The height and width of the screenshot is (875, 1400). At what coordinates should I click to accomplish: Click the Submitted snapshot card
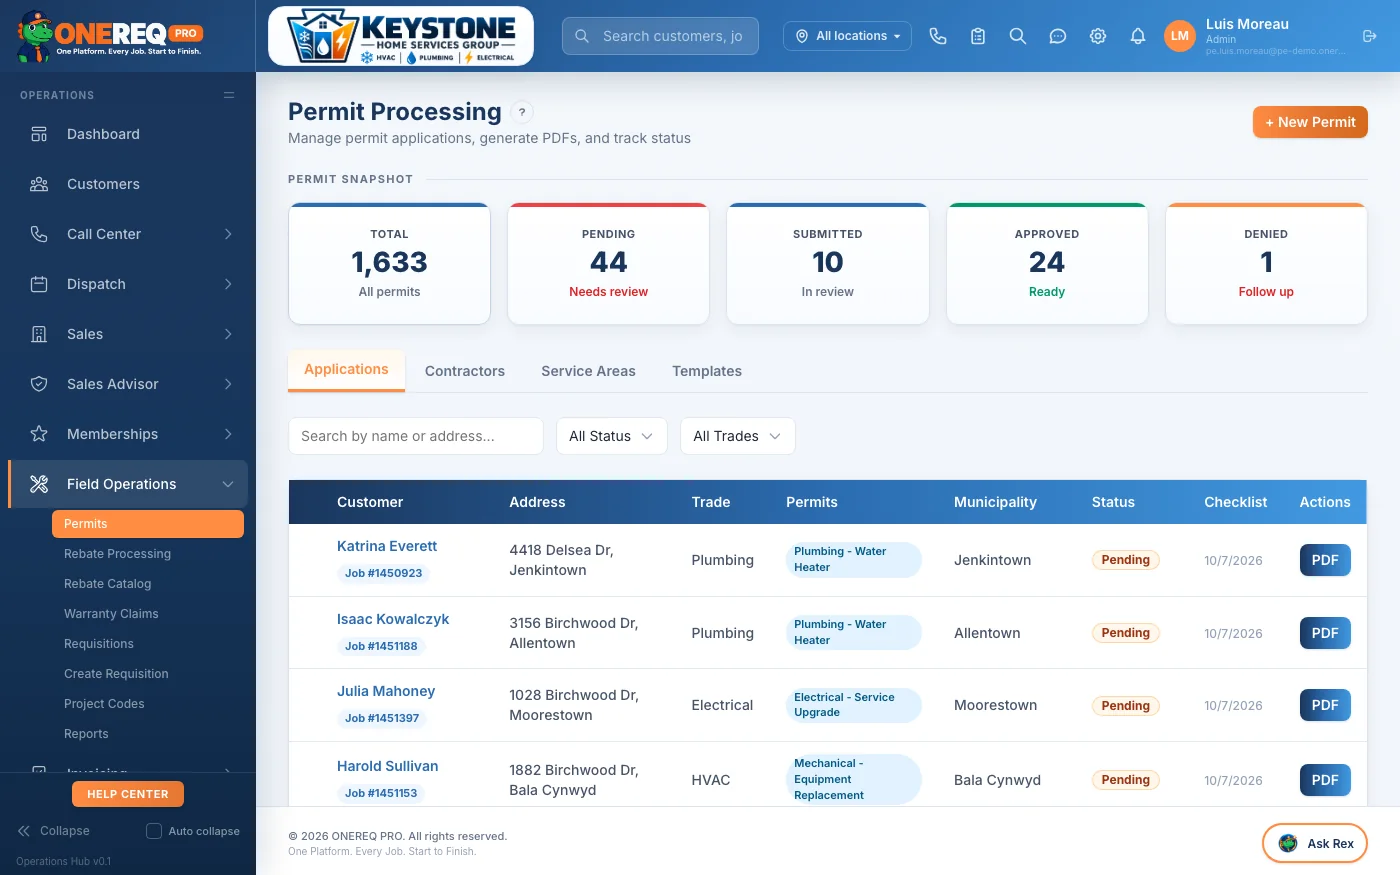coord(828,264)
